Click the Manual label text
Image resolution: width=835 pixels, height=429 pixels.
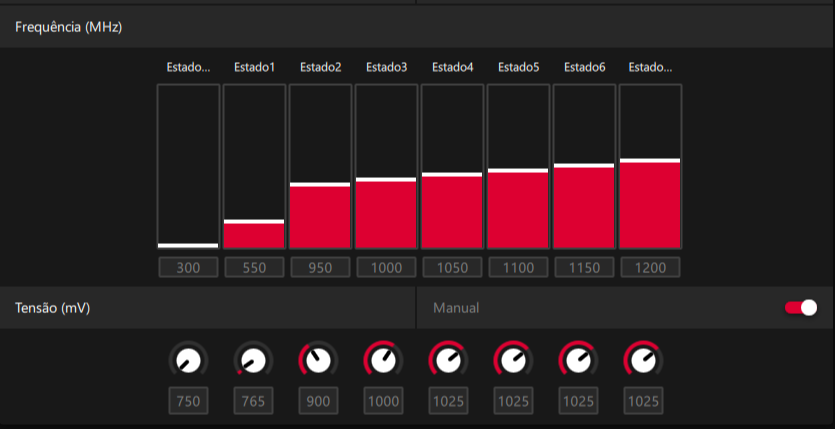click(456, 308)
